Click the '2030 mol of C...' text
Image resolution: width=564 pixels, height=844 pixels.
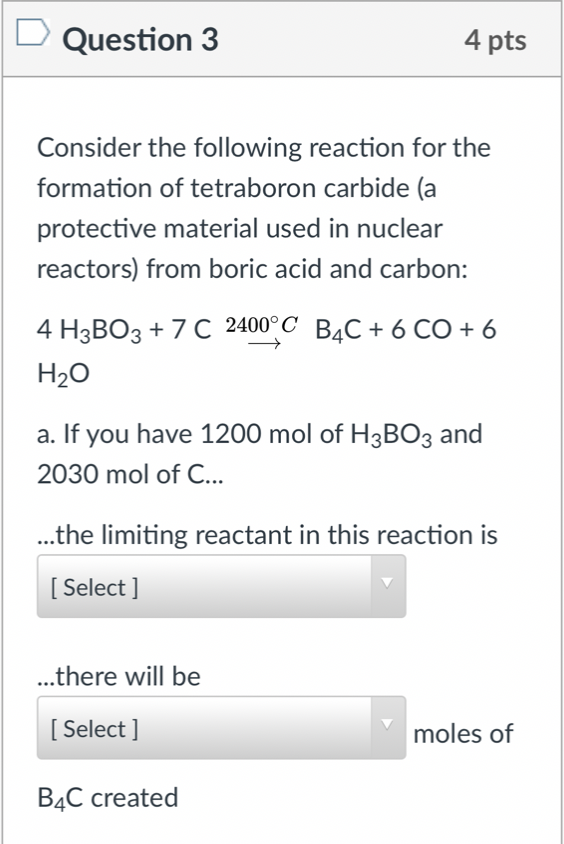tap(130, 474)
